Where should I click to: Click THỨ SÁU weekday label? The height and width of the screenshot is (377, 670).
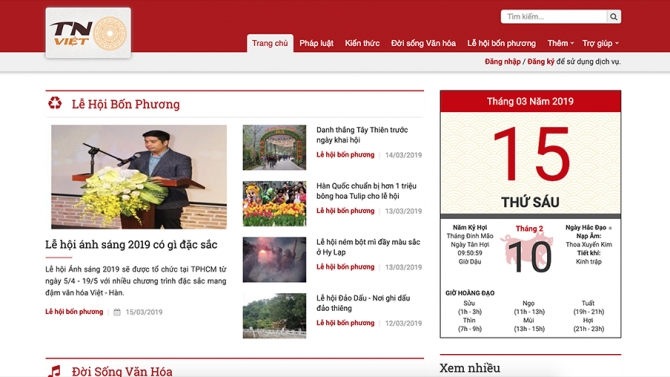point(530,202)
